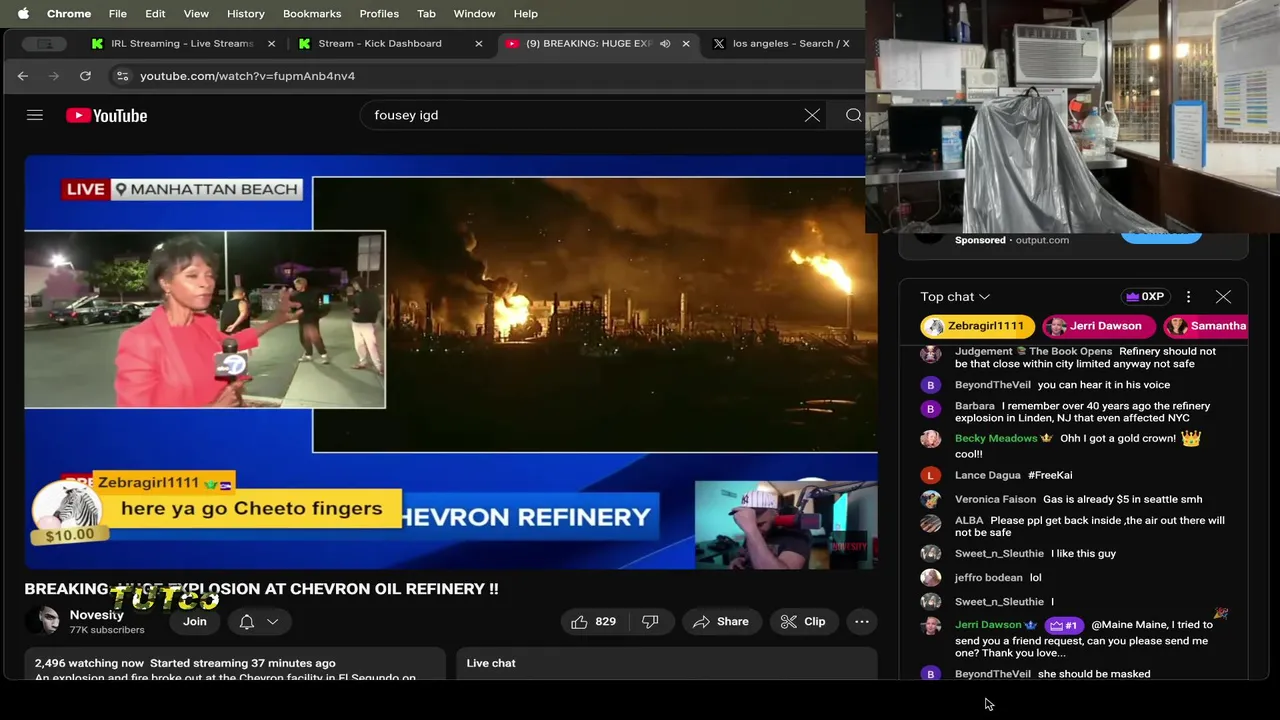Click BeyondTheVeil avatar beside 'you can hear it'
1280x720 pixels.
[x=931, y=385]
